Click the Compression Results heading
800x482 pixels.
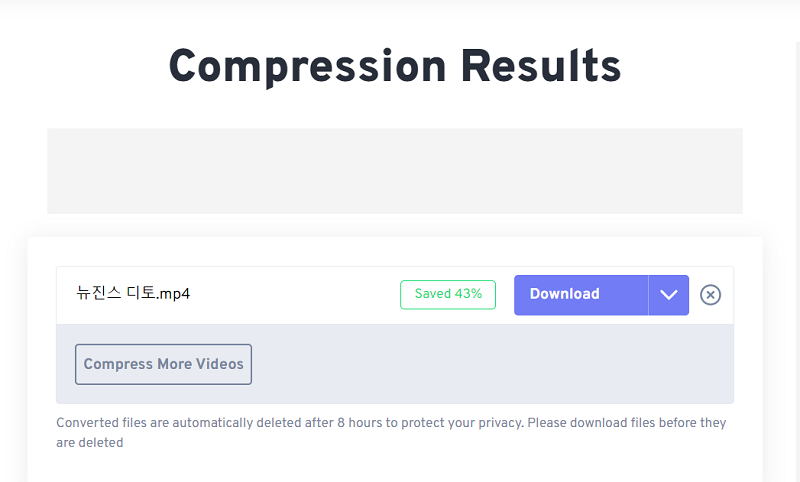point(395,67)
